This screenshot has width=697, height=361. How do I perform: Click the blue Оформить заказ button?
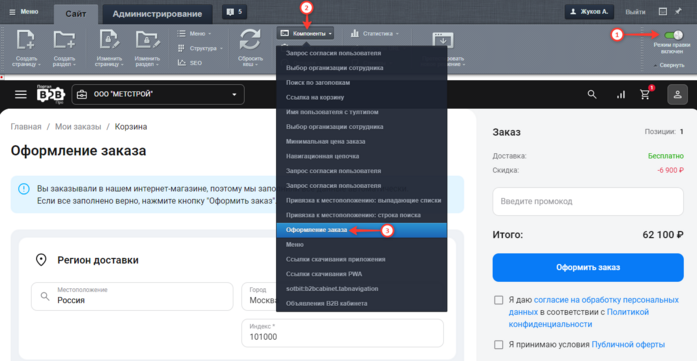pos(588,268)
